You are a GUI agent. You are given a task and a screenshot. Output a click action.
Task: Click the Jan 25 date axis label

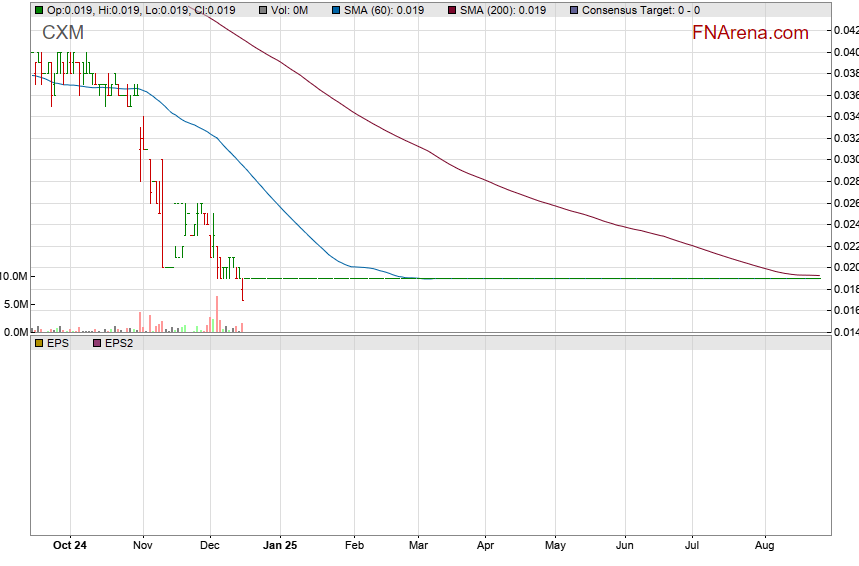tap(279, 546)
